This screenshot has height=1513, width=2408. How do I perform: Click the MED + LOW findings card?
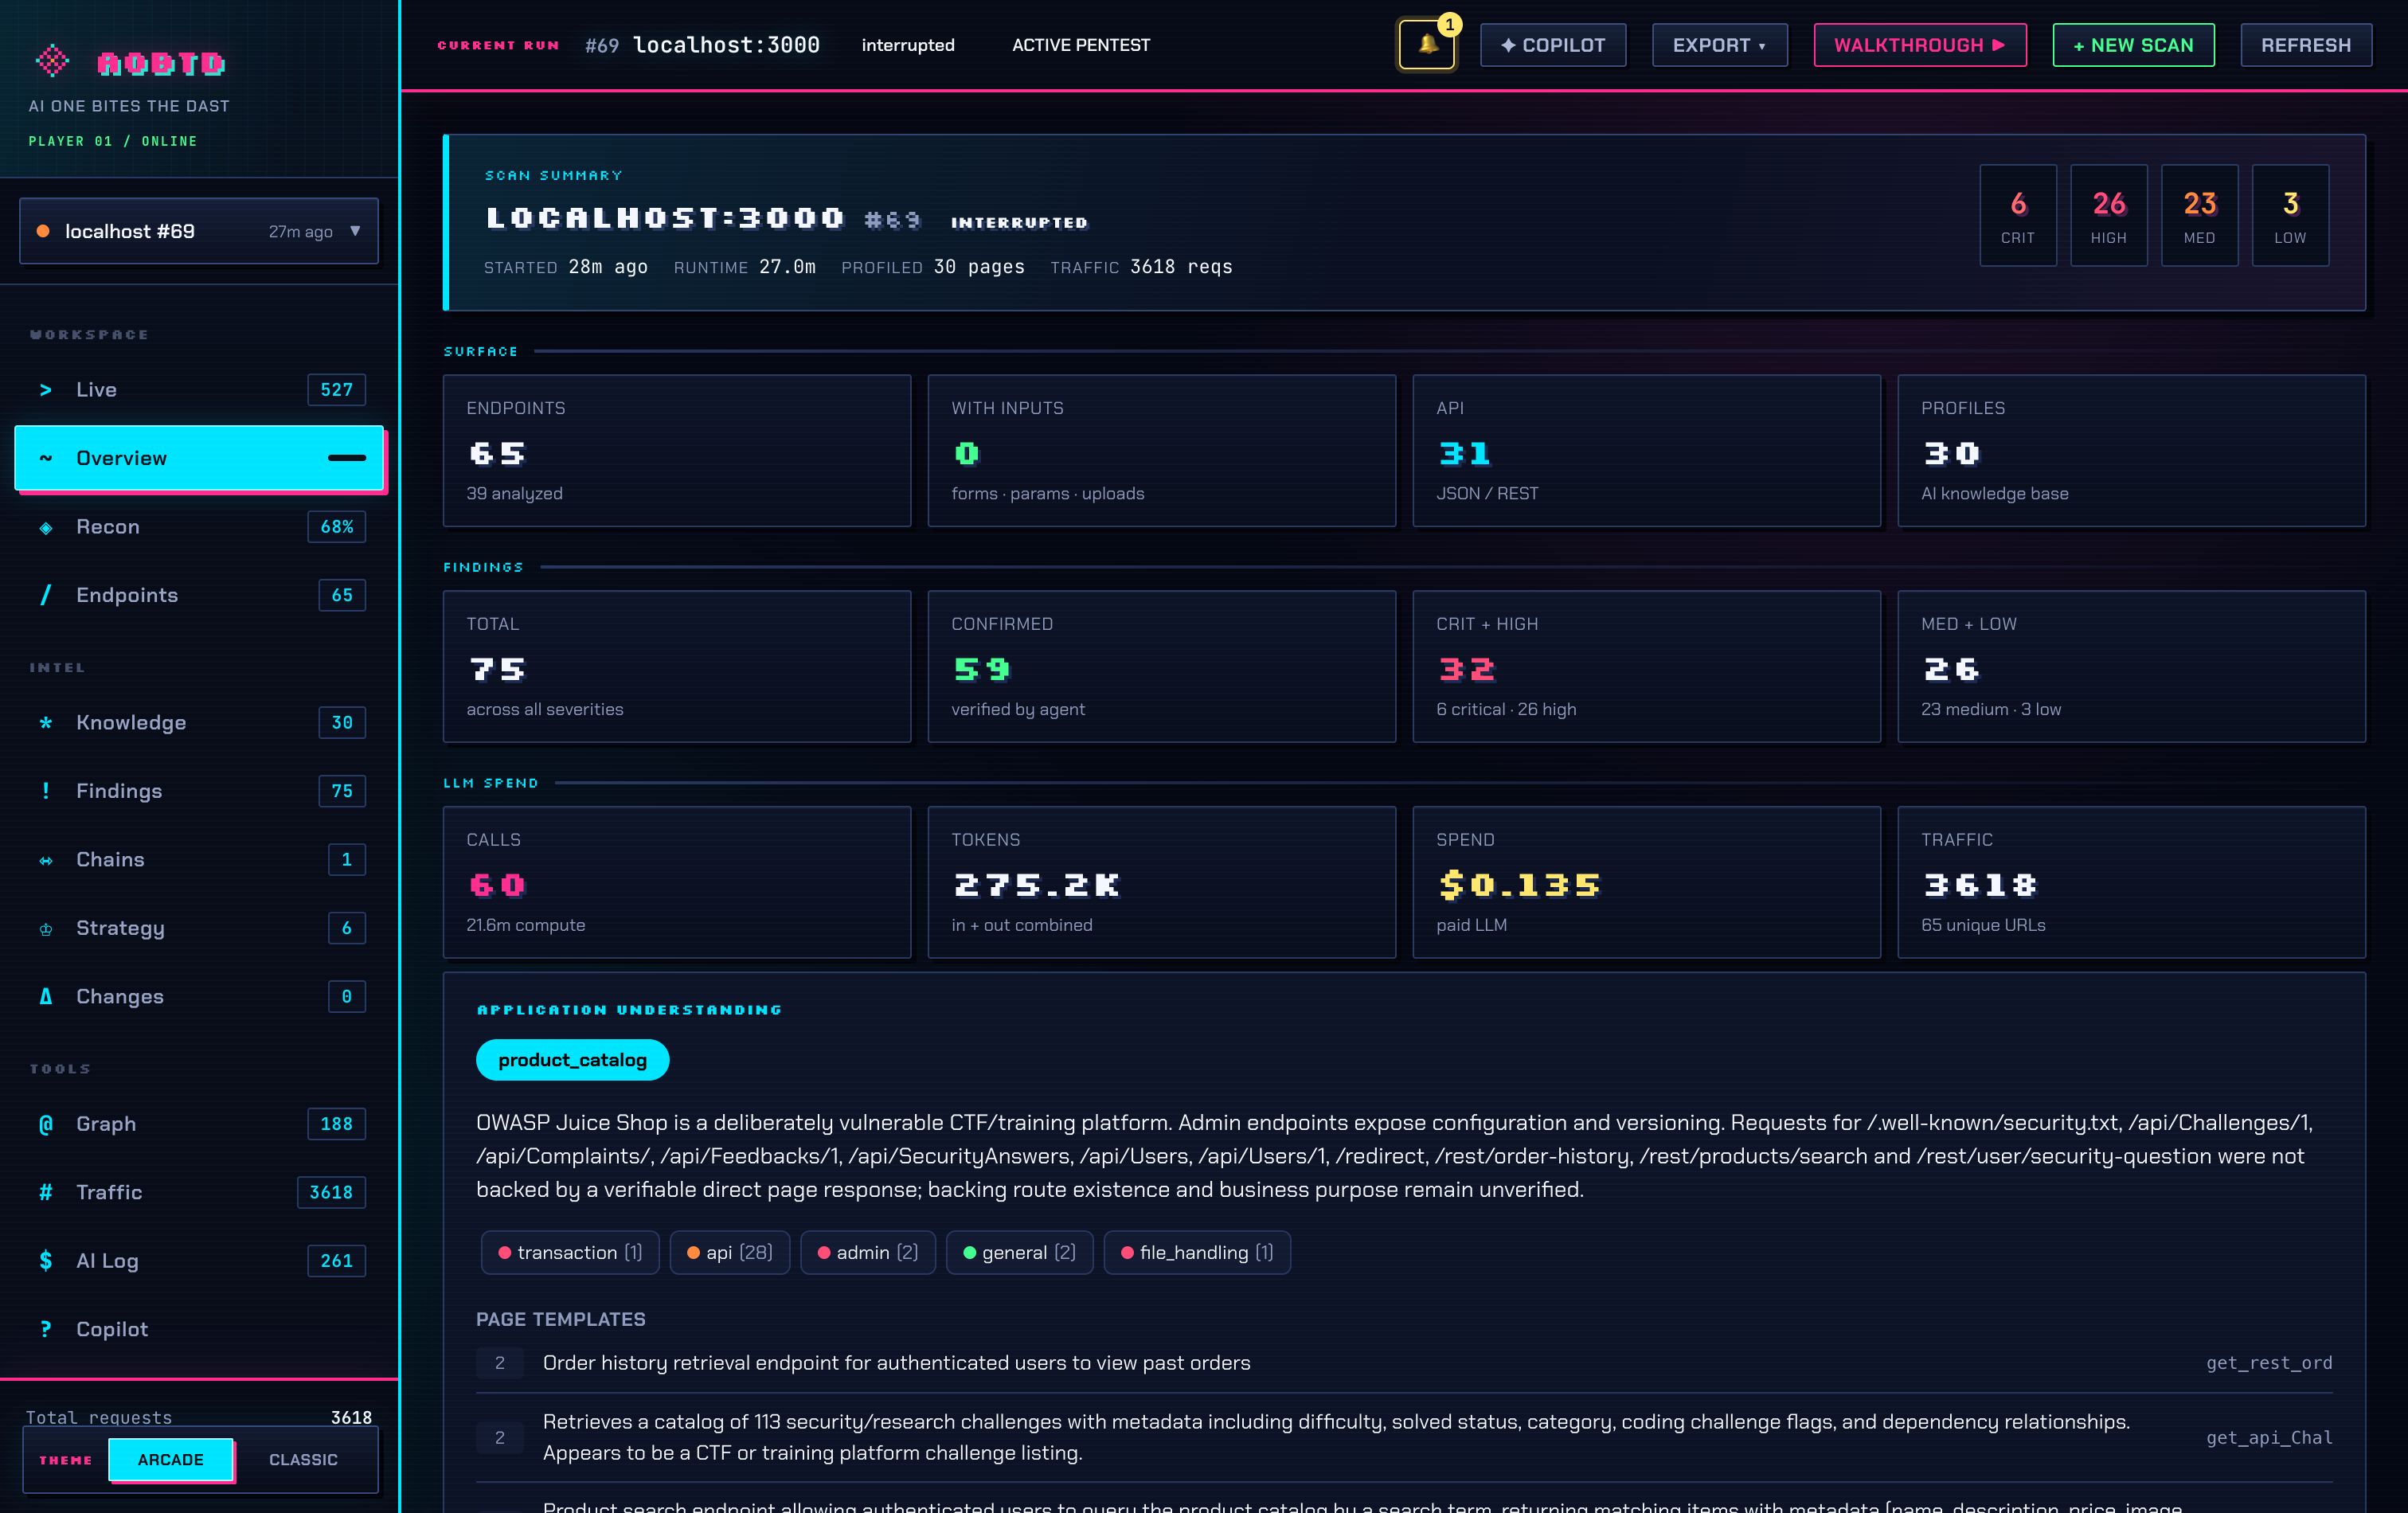pos(2131,666)
